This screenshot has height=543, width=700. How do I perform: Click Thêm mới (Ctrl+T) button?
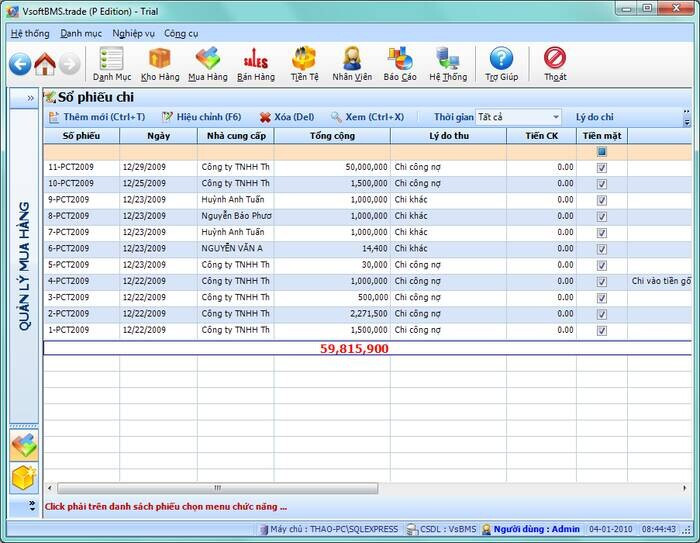tap(96, 117)
